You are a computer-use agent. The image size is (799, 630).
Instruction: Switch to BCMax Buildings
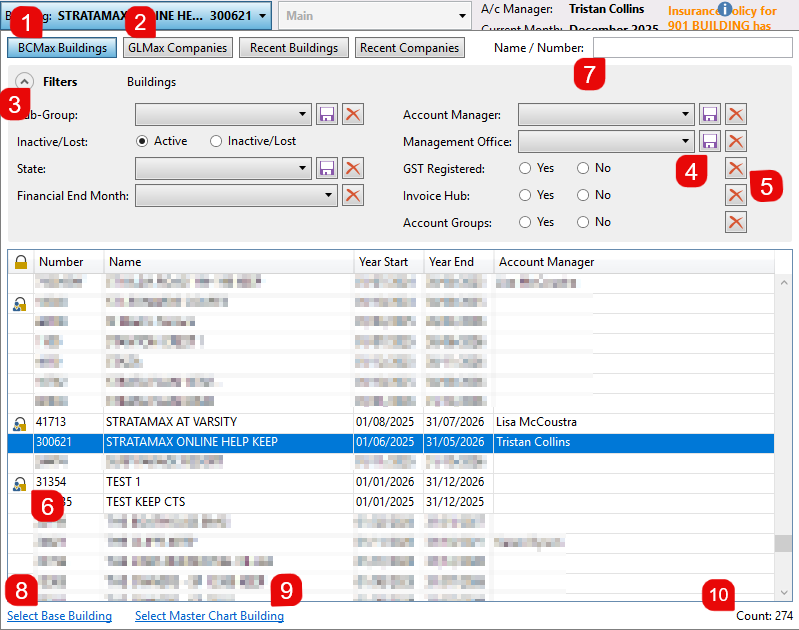pyautogui.click(x=62, y=48)
